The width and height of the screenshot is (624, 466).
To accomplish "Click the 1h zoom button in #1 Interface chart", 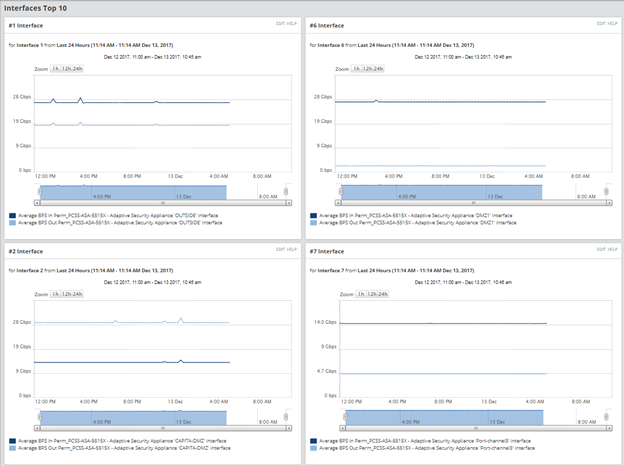I will pos(55,69).
